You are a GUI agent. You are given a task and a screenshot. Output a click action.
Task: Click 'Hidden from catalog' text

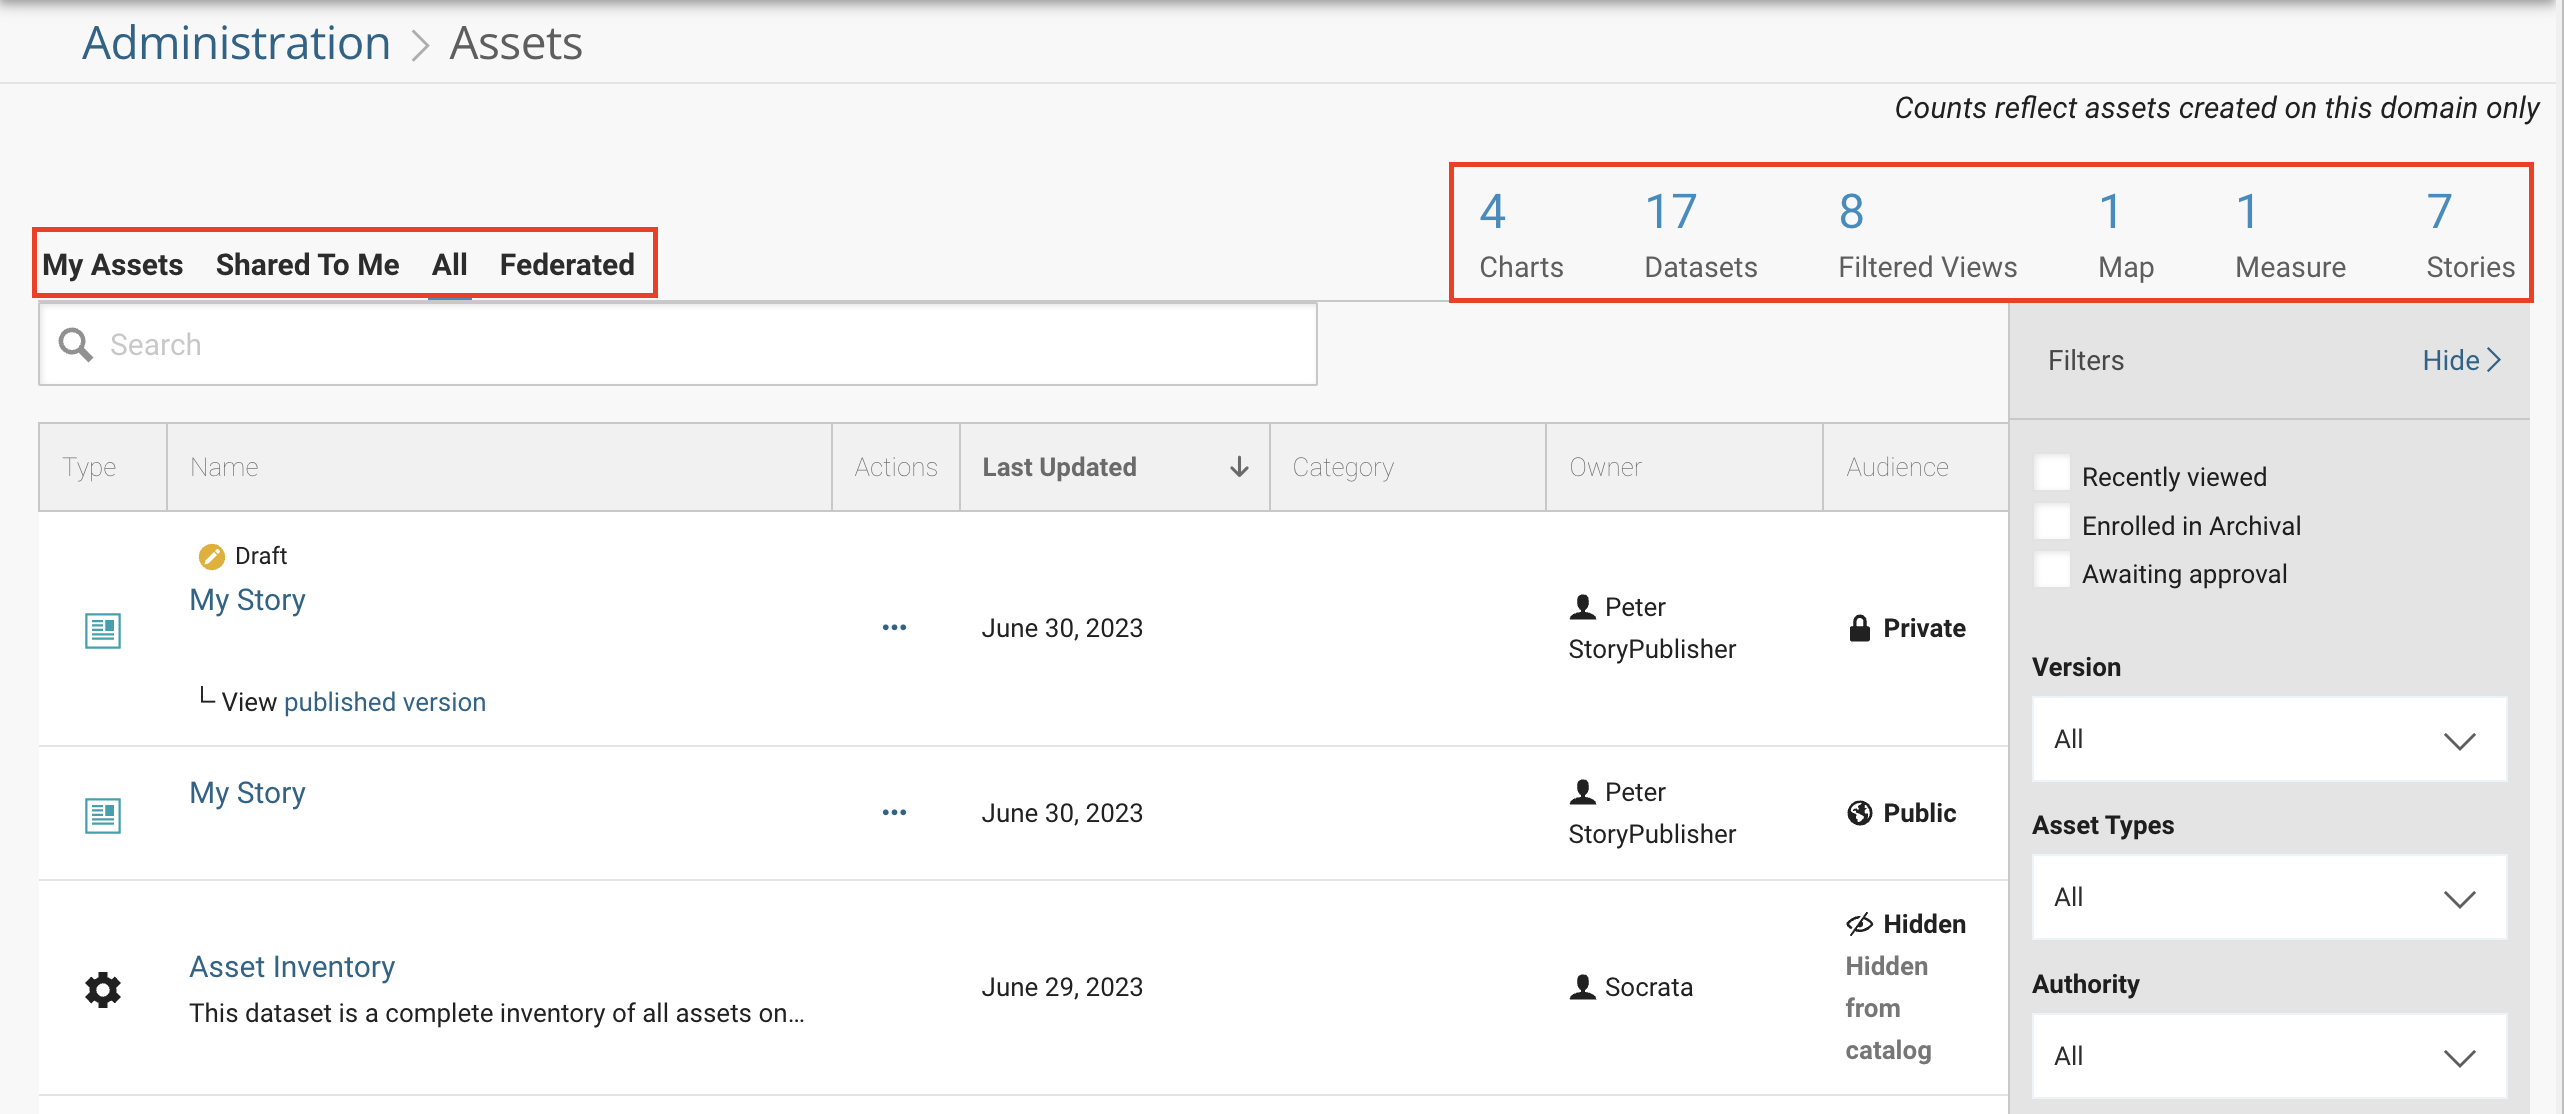[x=1888, y=1008]
